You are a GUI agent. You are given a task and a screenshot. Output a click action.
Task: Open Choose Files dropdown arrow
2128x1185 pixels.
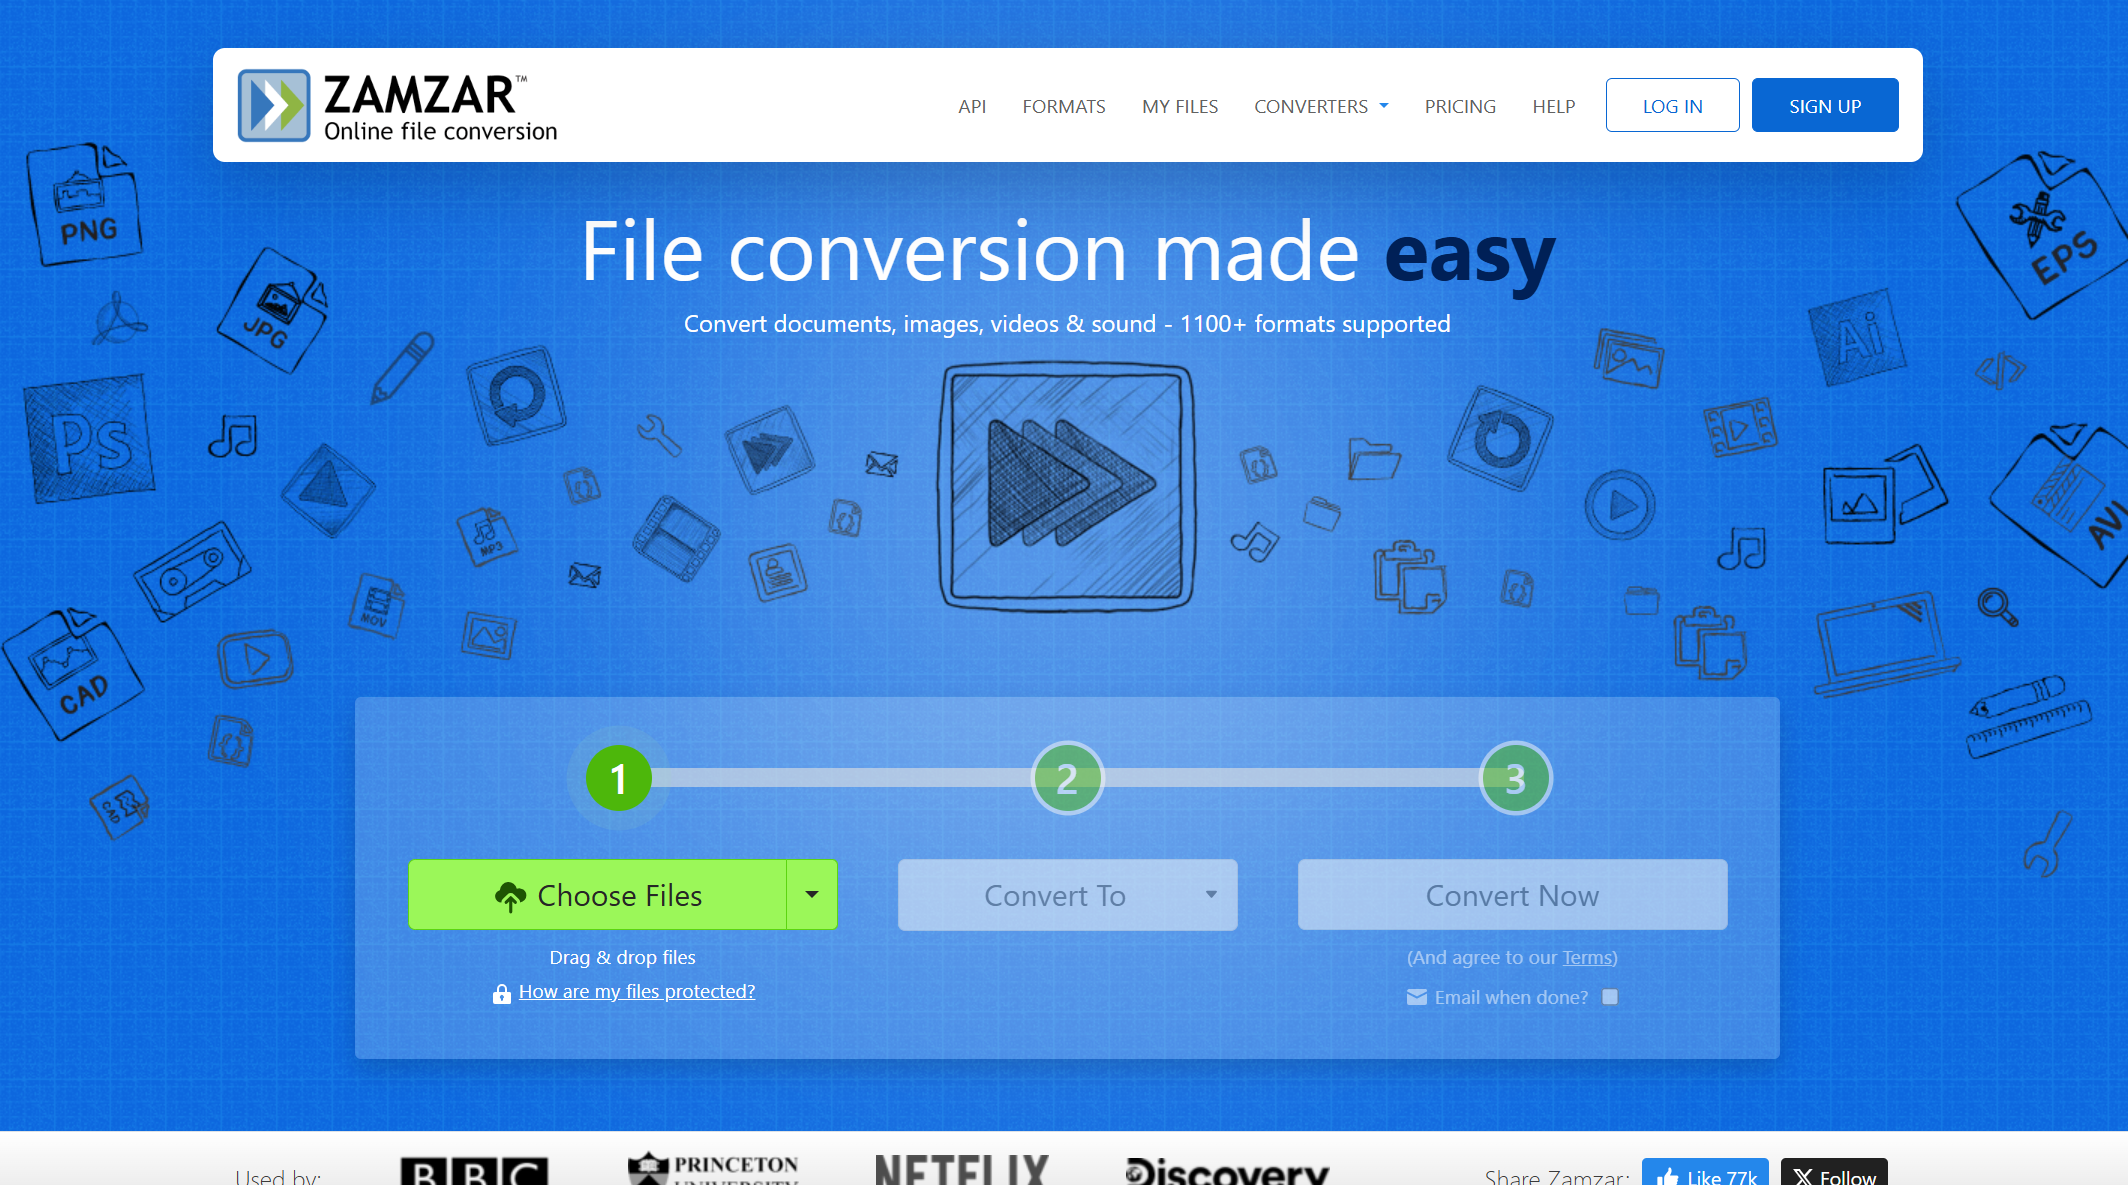pyautogui.click(x=811, y=893)
